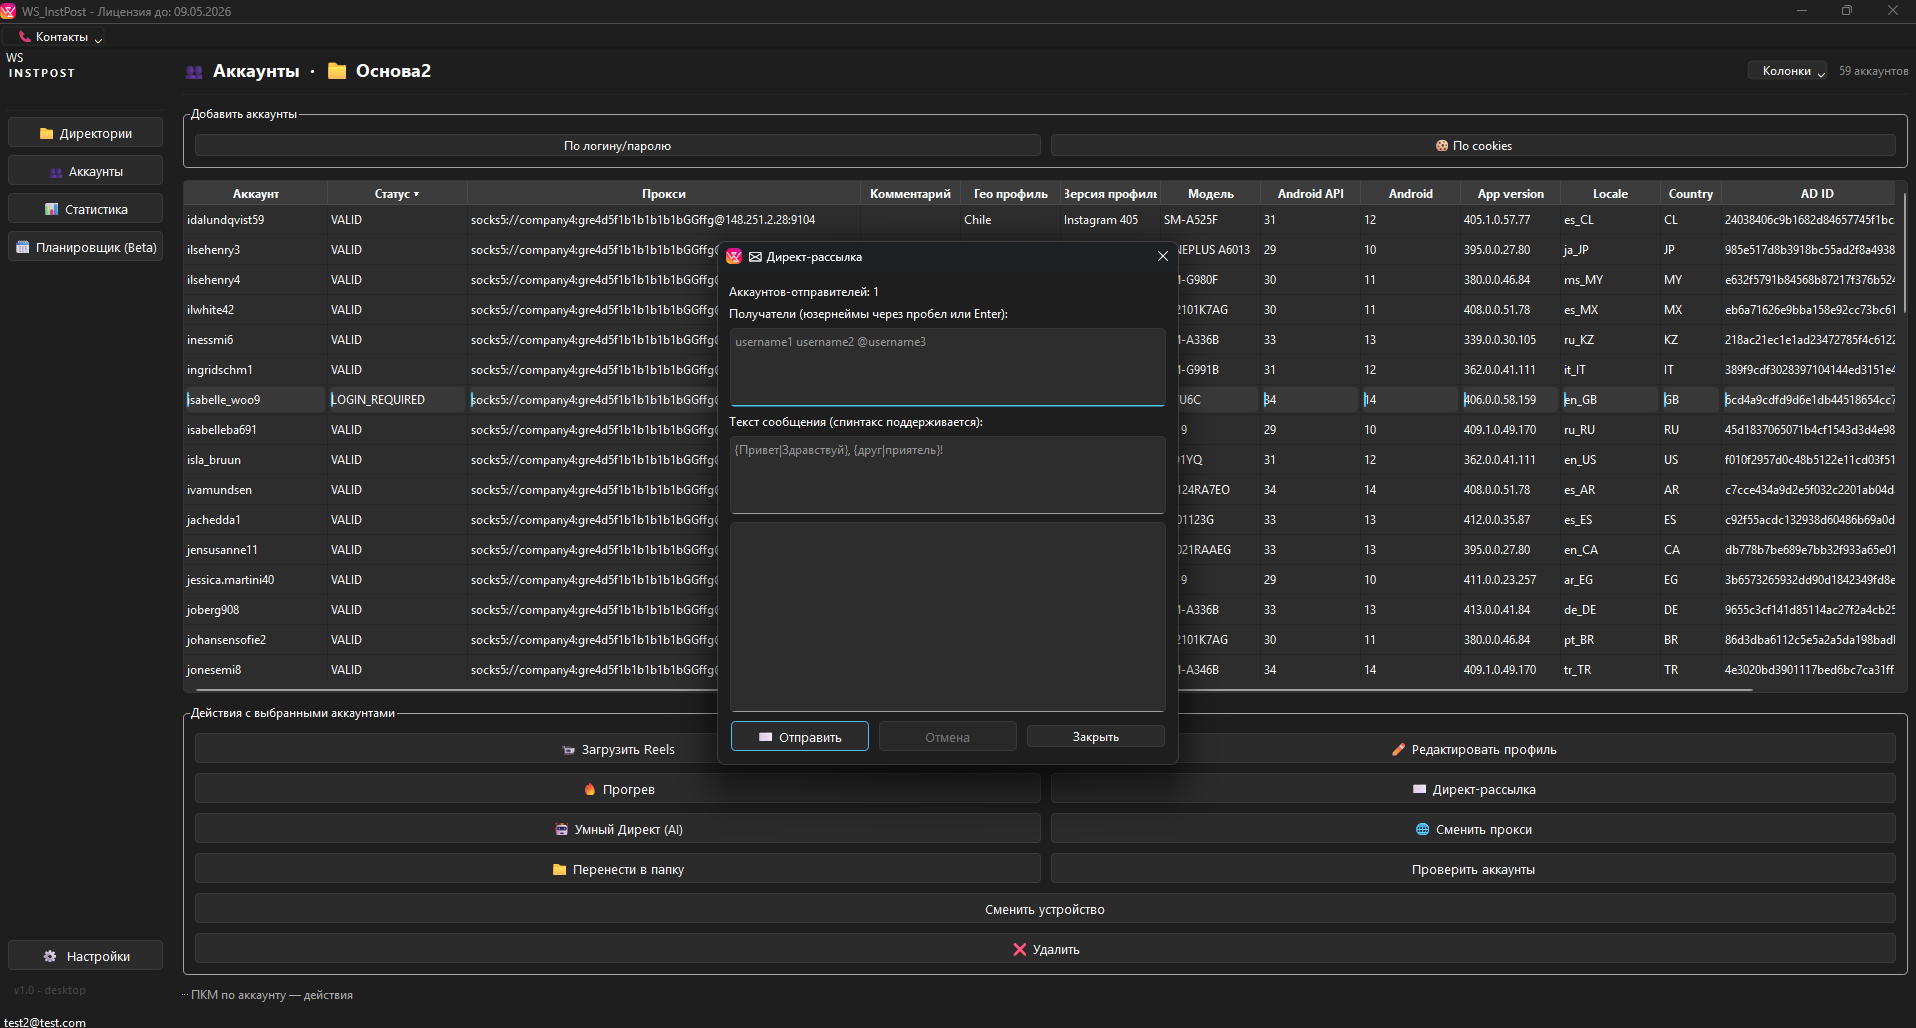Image resolution: width=1916 pixels, height=1028 pixels.
Task: Open Настройки with the gear icon
Action: [86, 957]
